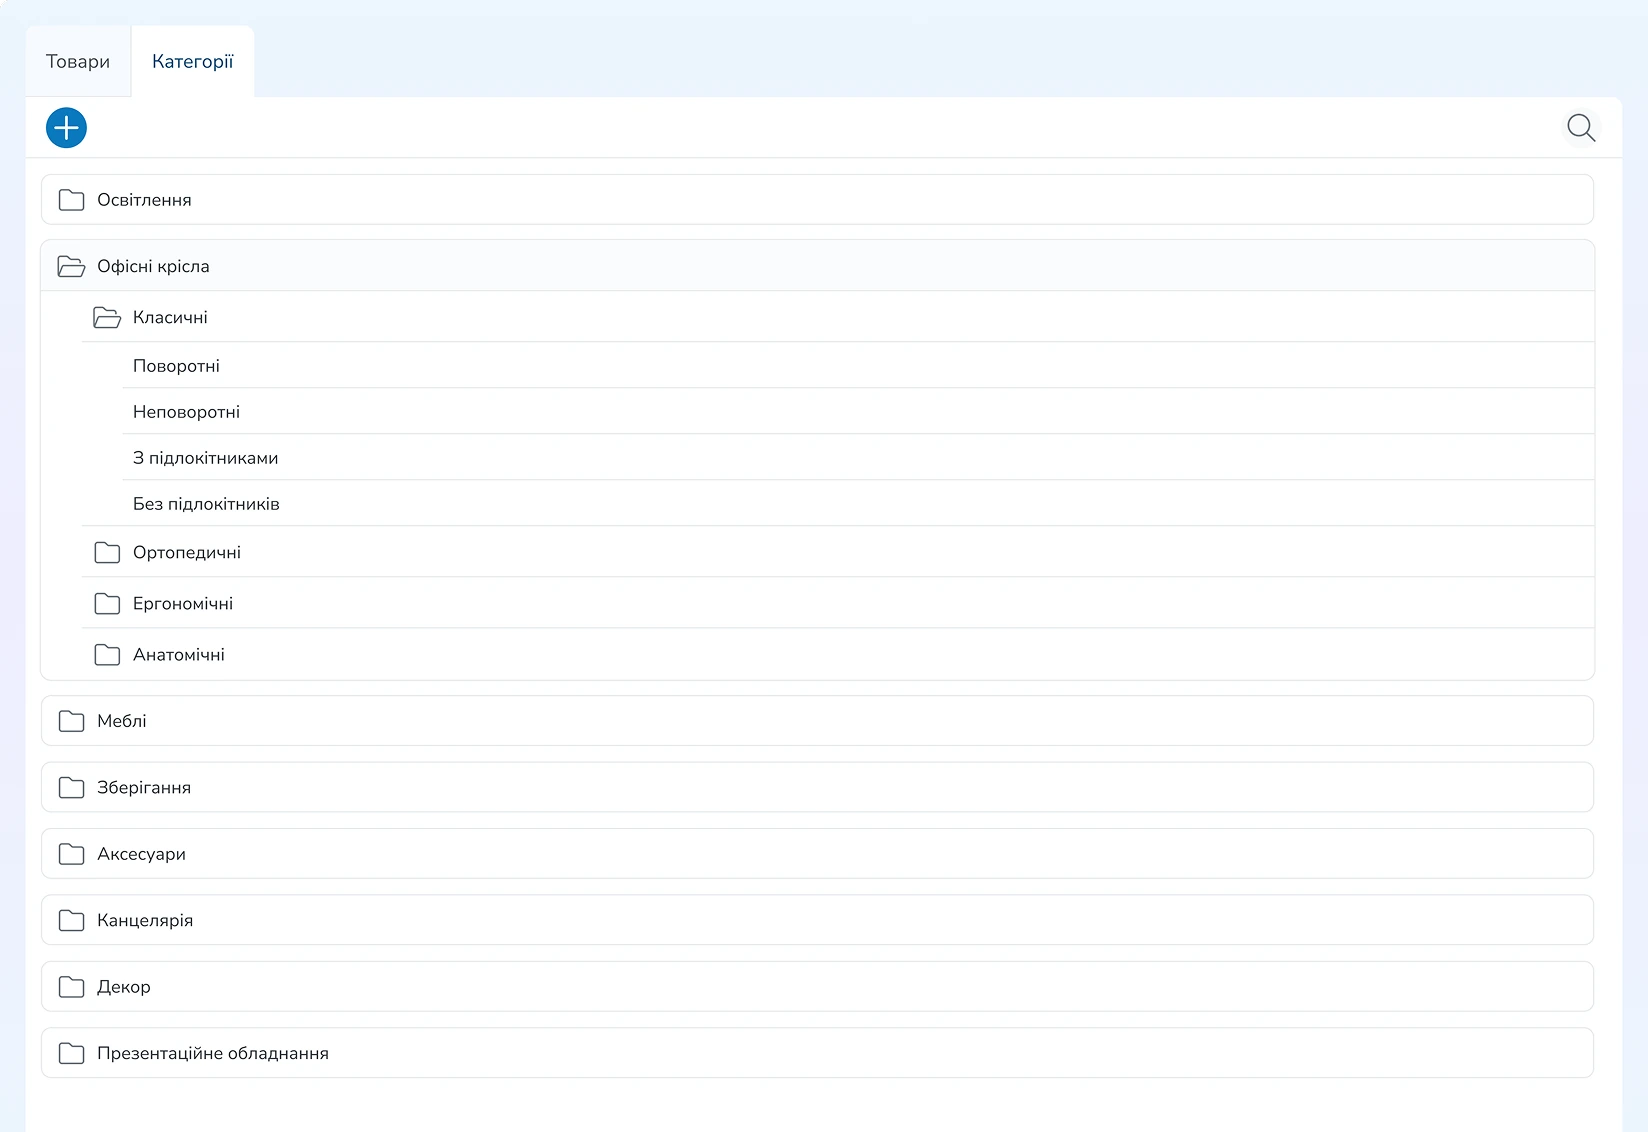Open the Меблі category

pyautogui.click(x=817, y=721)
